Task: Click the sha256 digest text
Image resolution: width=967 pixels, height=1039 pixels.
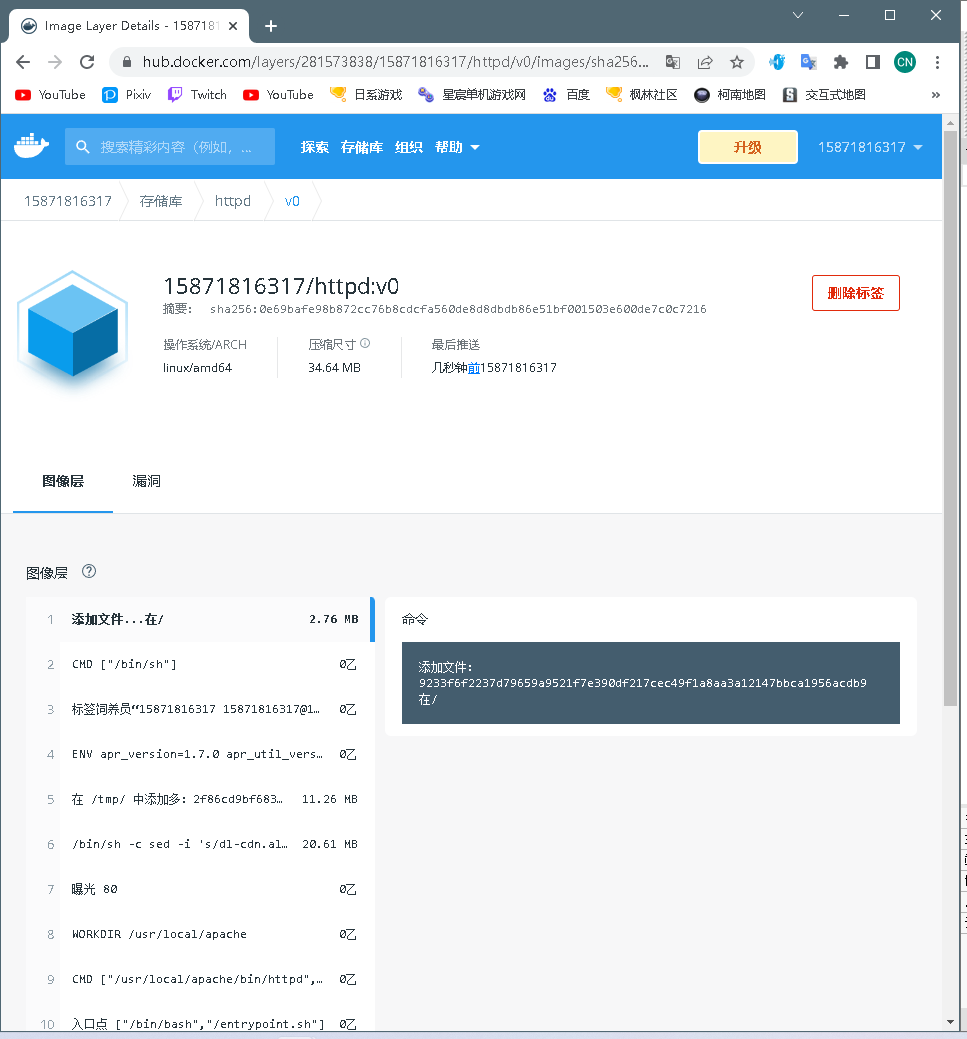Action: click(x=458, y=309)
